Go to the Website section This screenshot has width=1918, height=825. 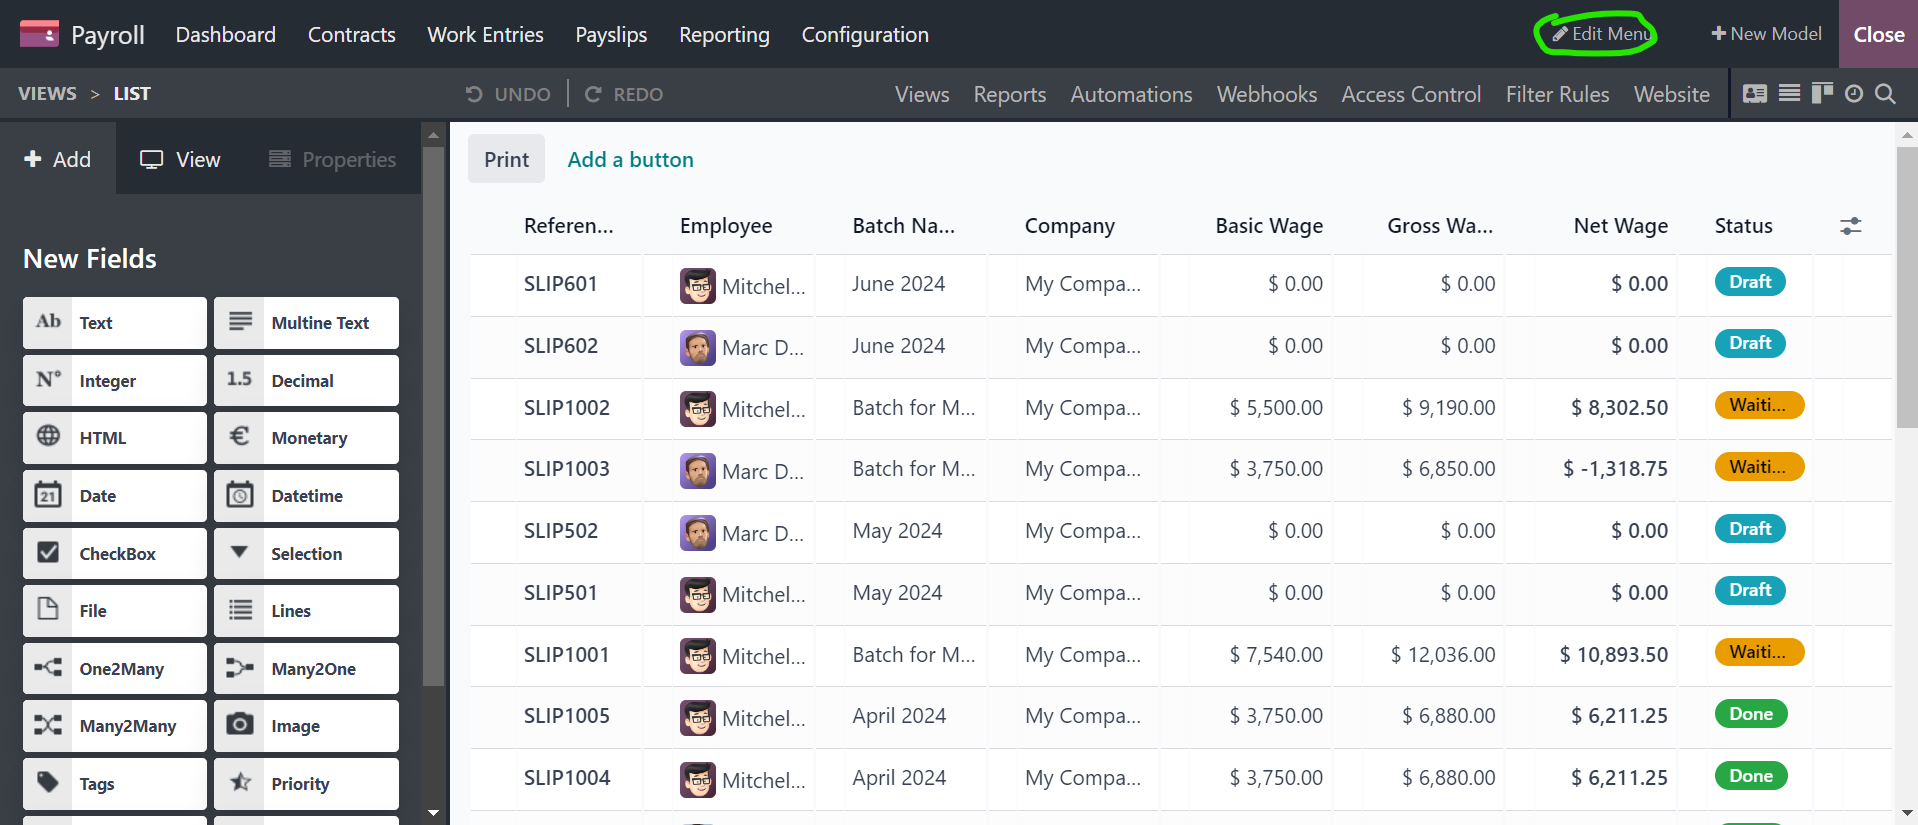click(1672, 94)
